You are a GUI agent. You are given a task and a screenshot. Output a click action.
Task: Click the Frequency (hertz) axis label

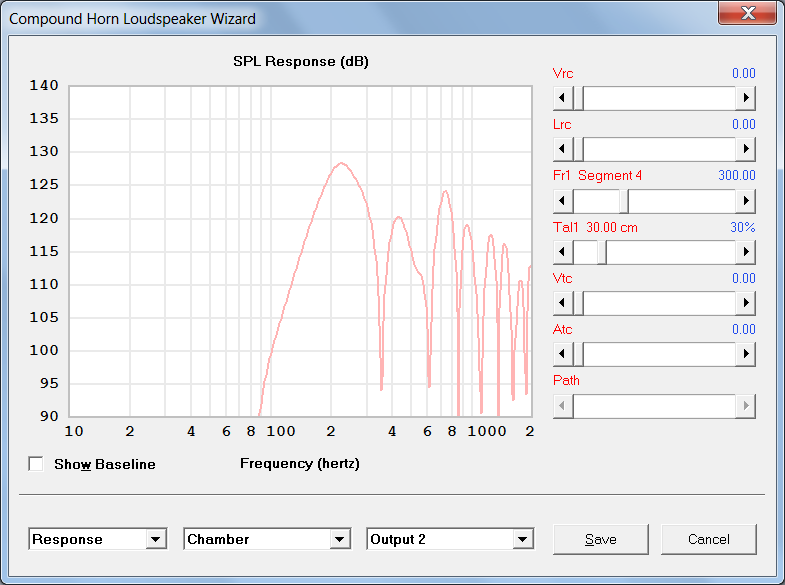300,463
